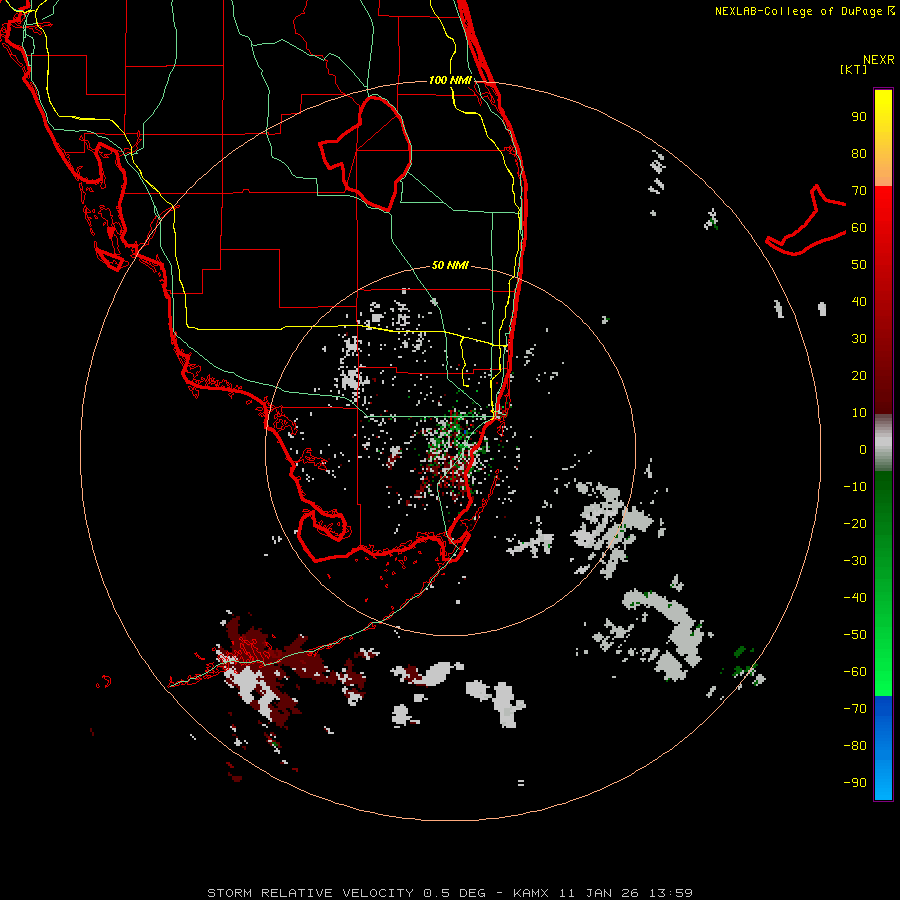The image size is (900, 900).
Task: Click the -80 value on the velocity scale
Action: (x=855, y=746)
